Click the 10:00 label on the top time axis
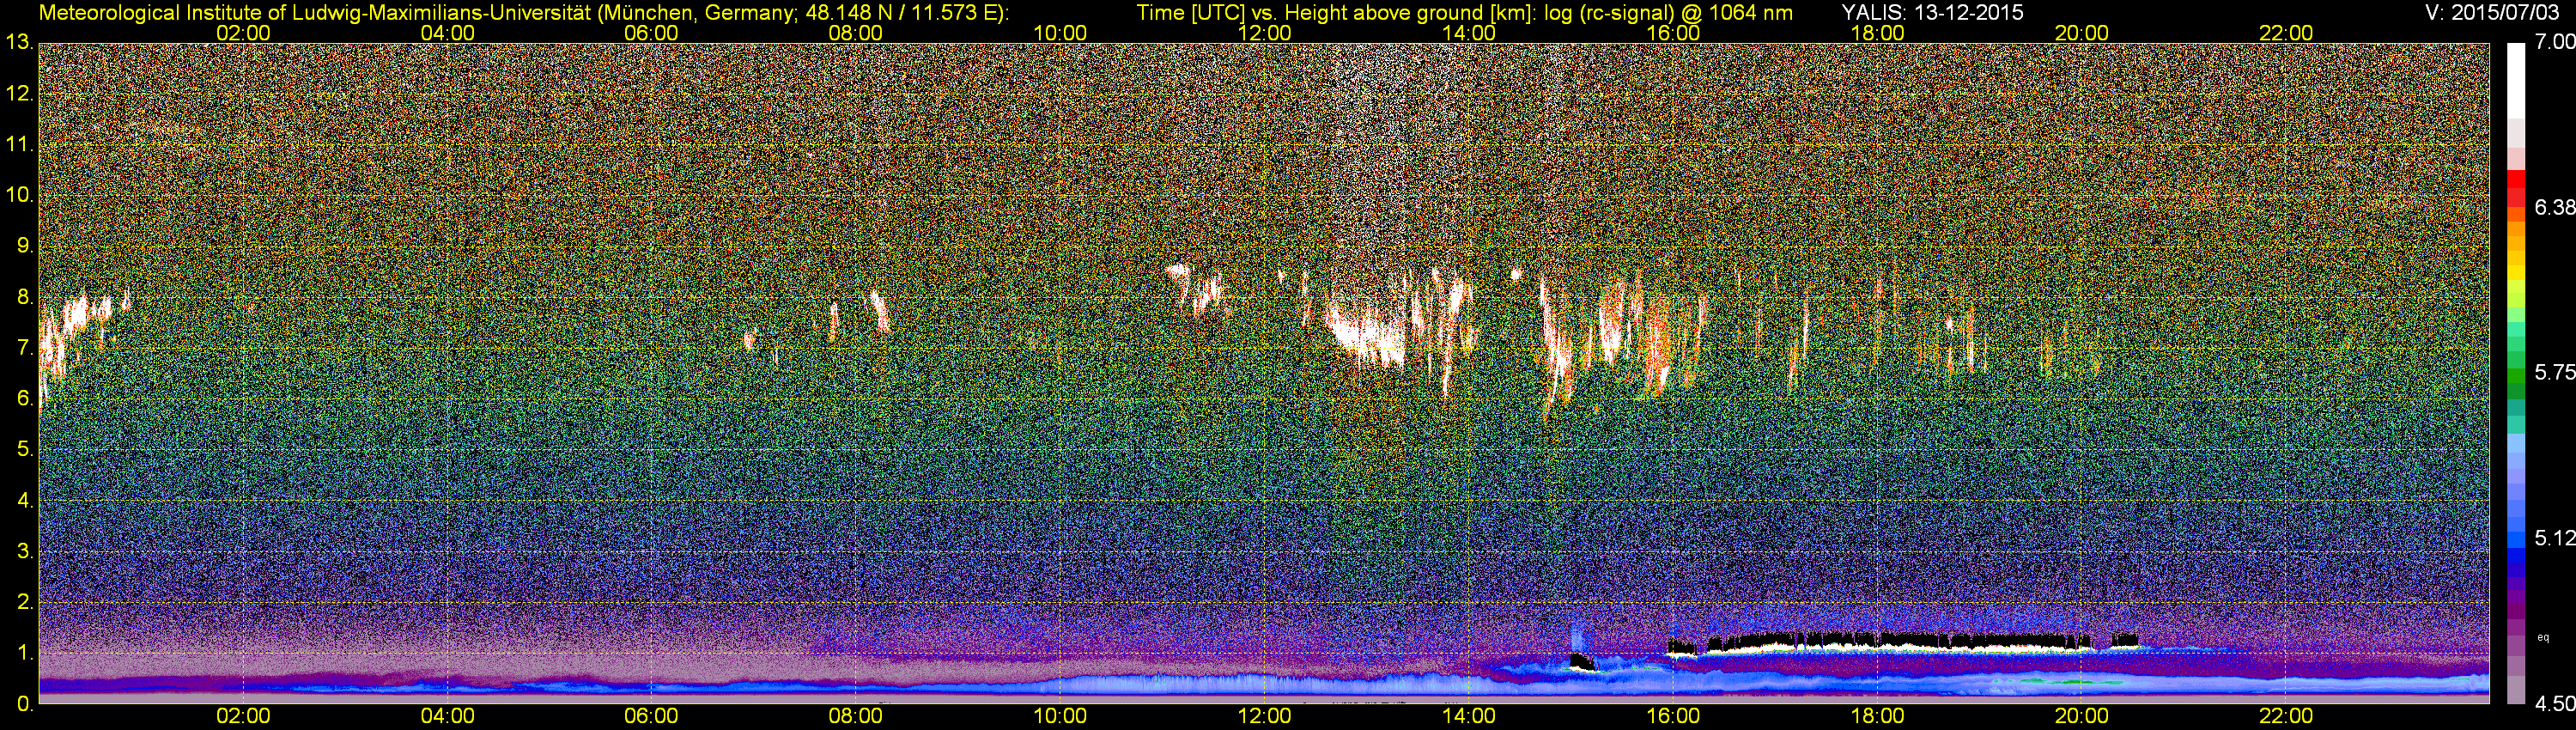 1060,33
